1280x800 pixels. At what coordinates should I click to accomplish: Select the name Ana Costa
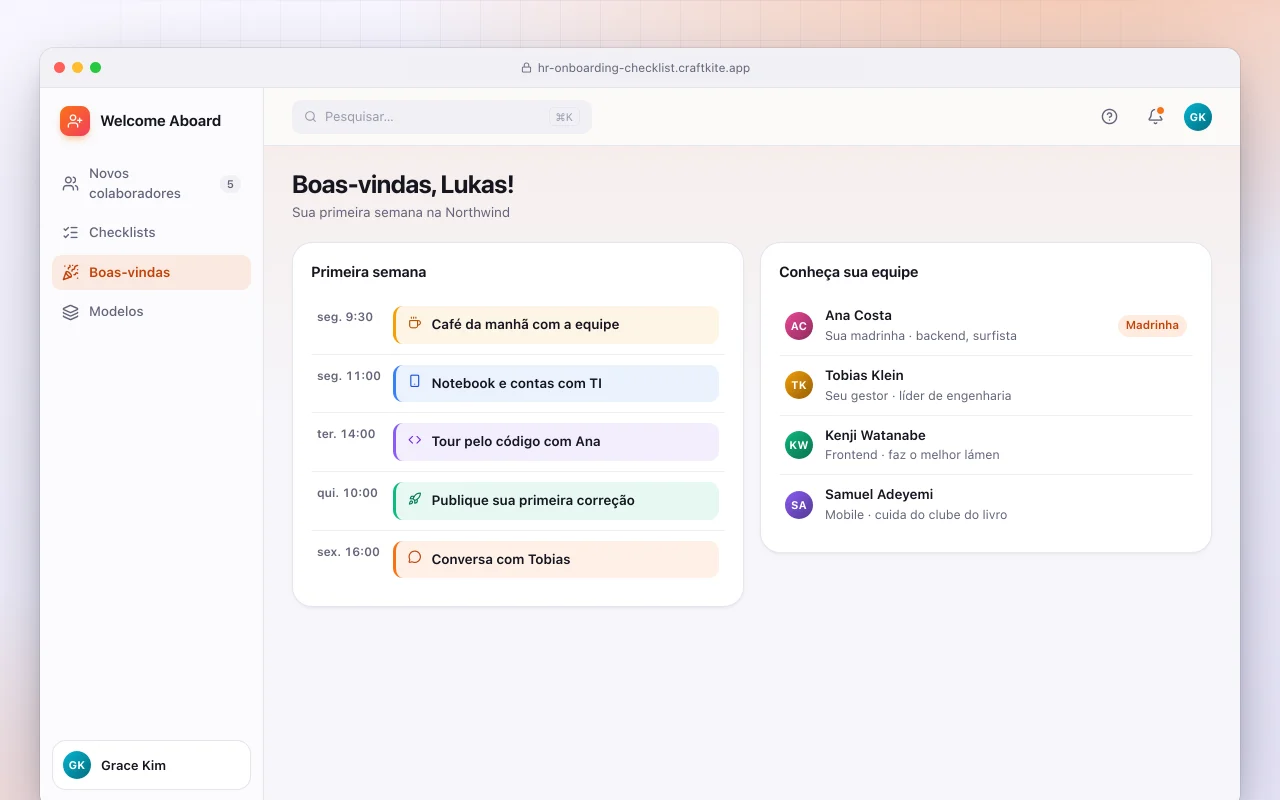858,315
